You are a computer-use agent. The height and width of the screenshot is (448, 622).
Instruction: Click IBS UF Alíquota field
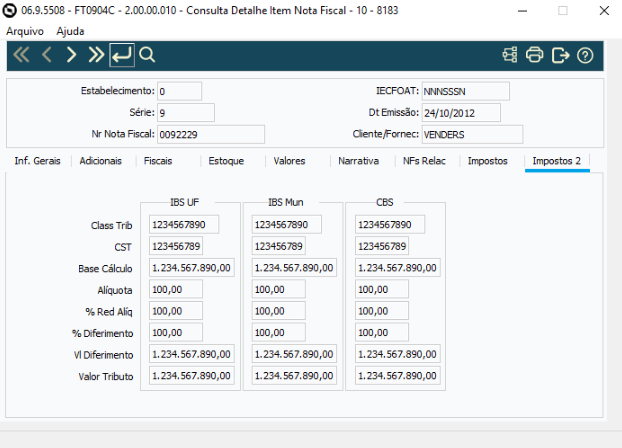(176, 289)
